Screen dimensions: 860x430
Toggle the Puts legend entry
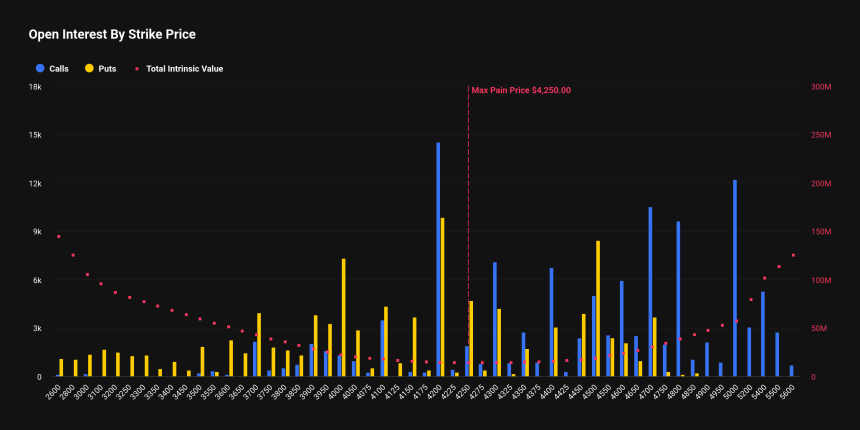click(103, 69)
